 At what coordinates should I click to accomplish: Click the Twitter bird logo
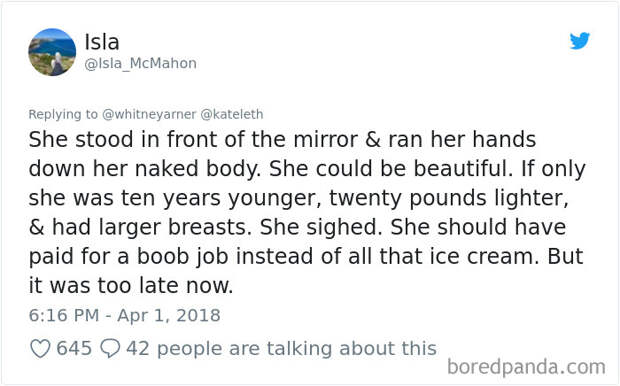pos(580,41)
